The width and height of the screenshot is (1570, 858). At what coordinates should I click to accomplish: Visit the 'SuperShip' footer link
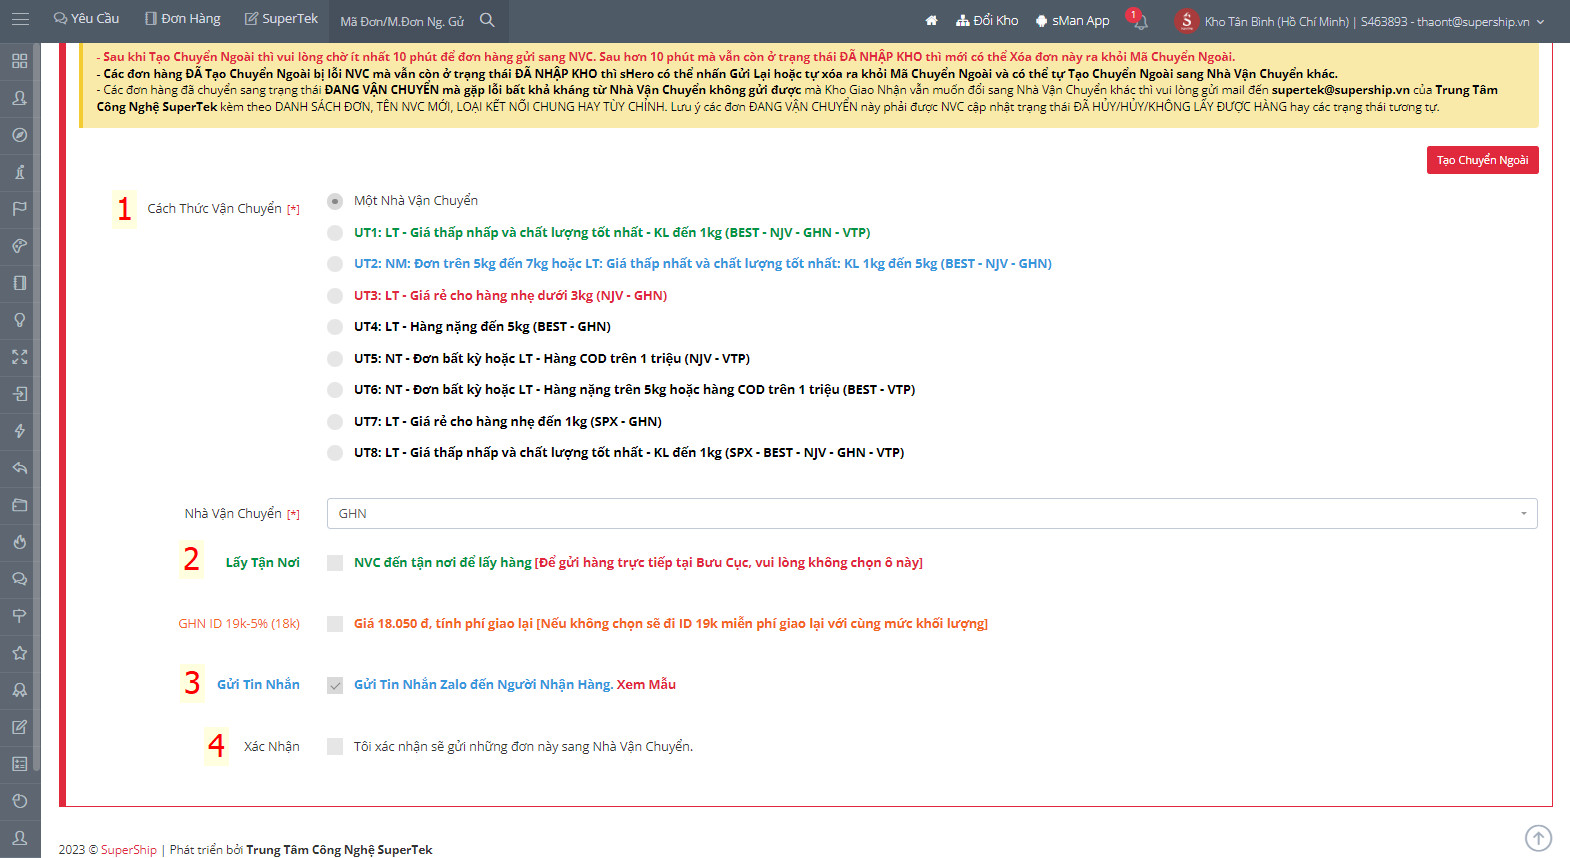pos(129,850)
